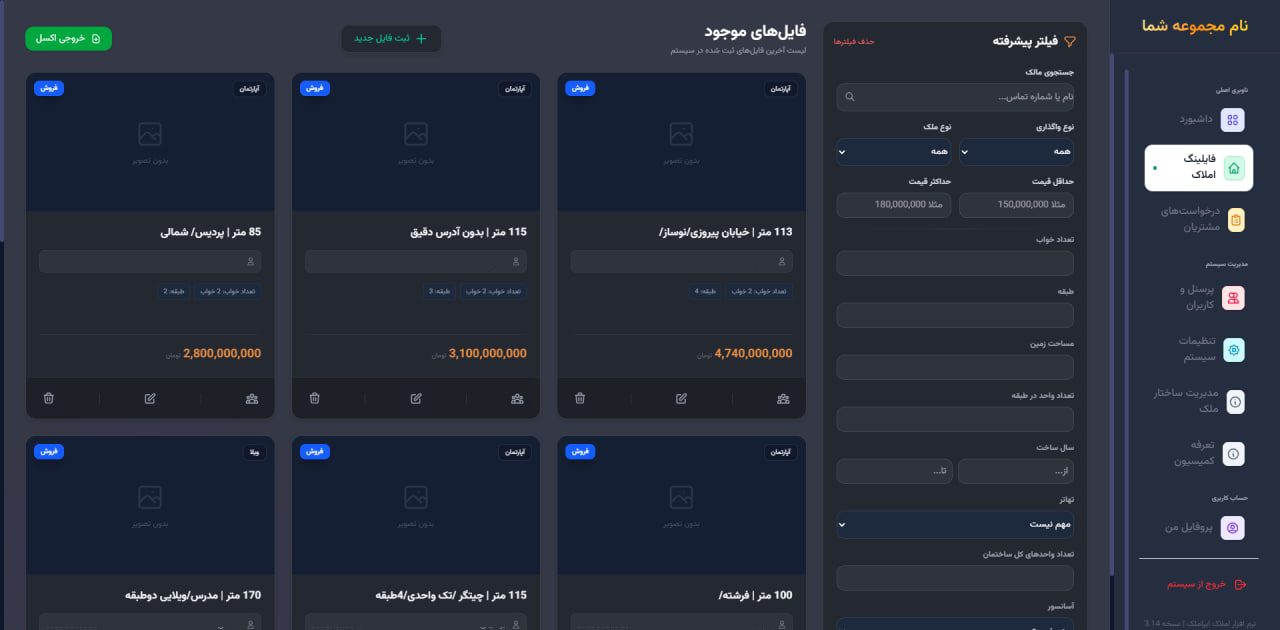
Task: Delete the 113 متر خیابان پیروزی listing
Action: [580, 398]
